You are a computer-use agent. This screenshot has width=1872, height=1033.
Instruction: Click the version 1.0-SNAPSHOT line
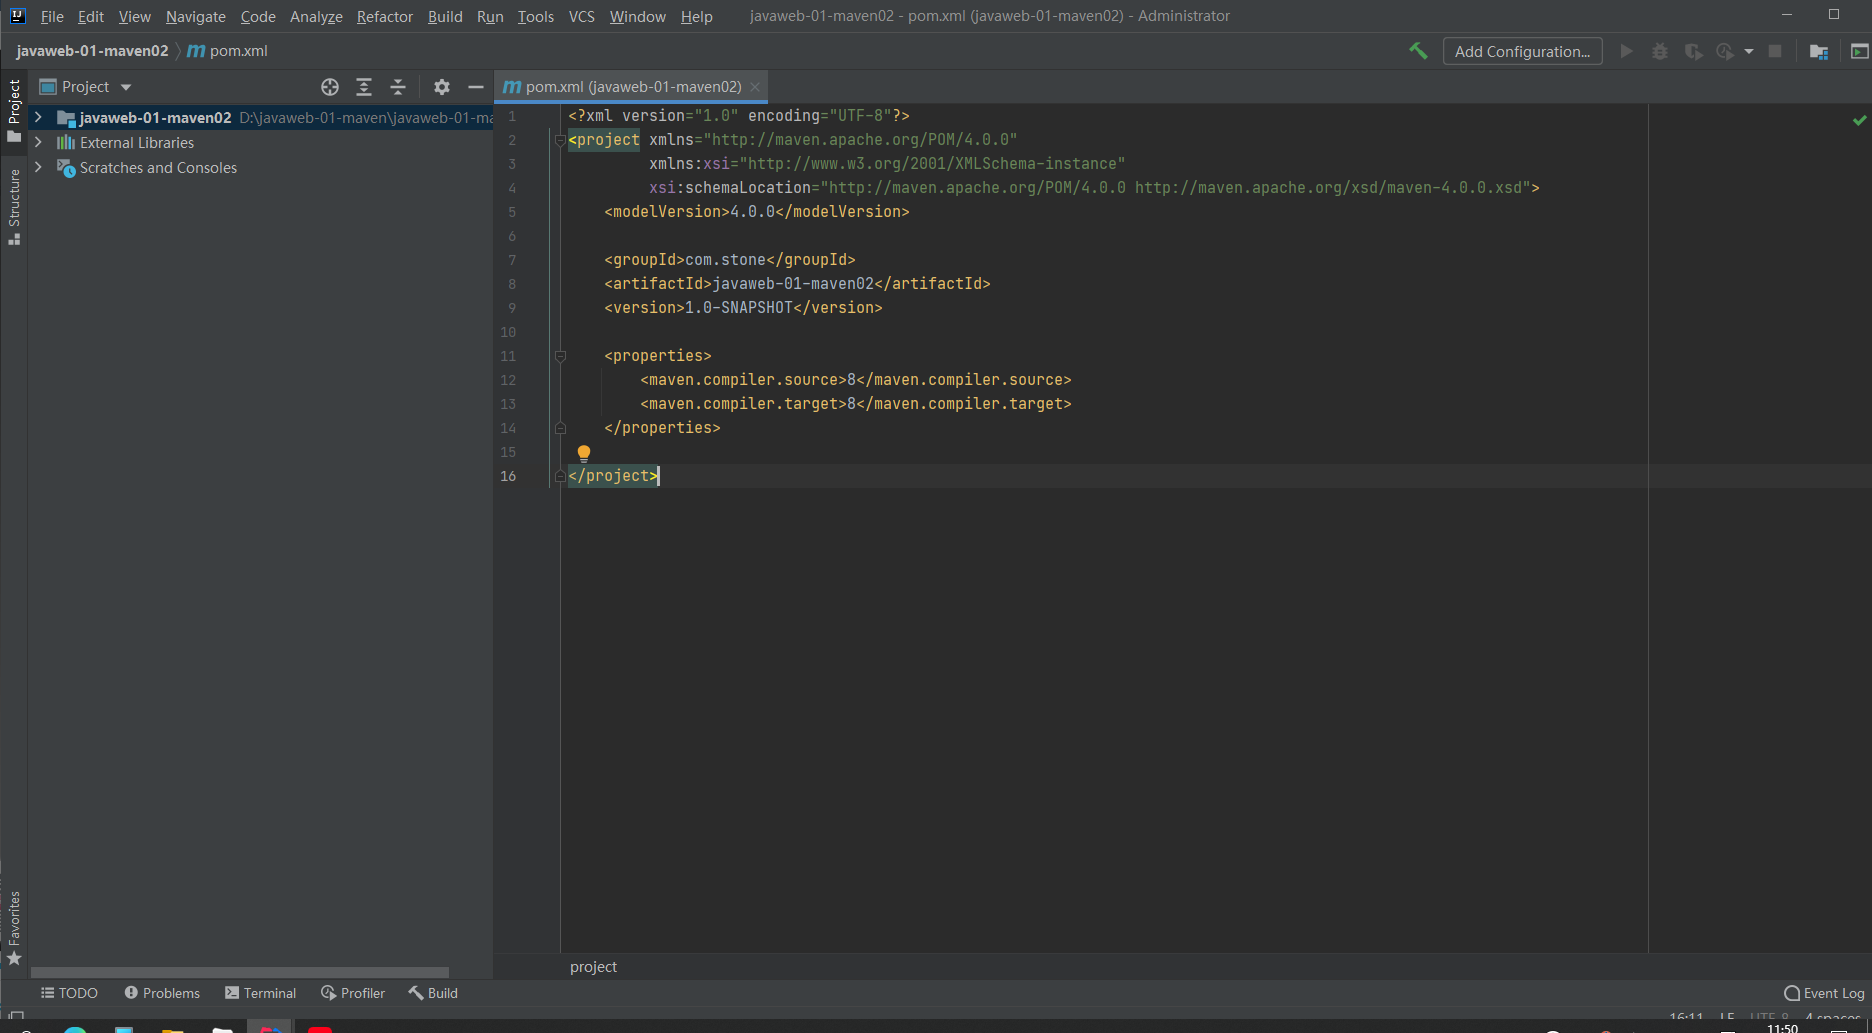click(743, 308)
